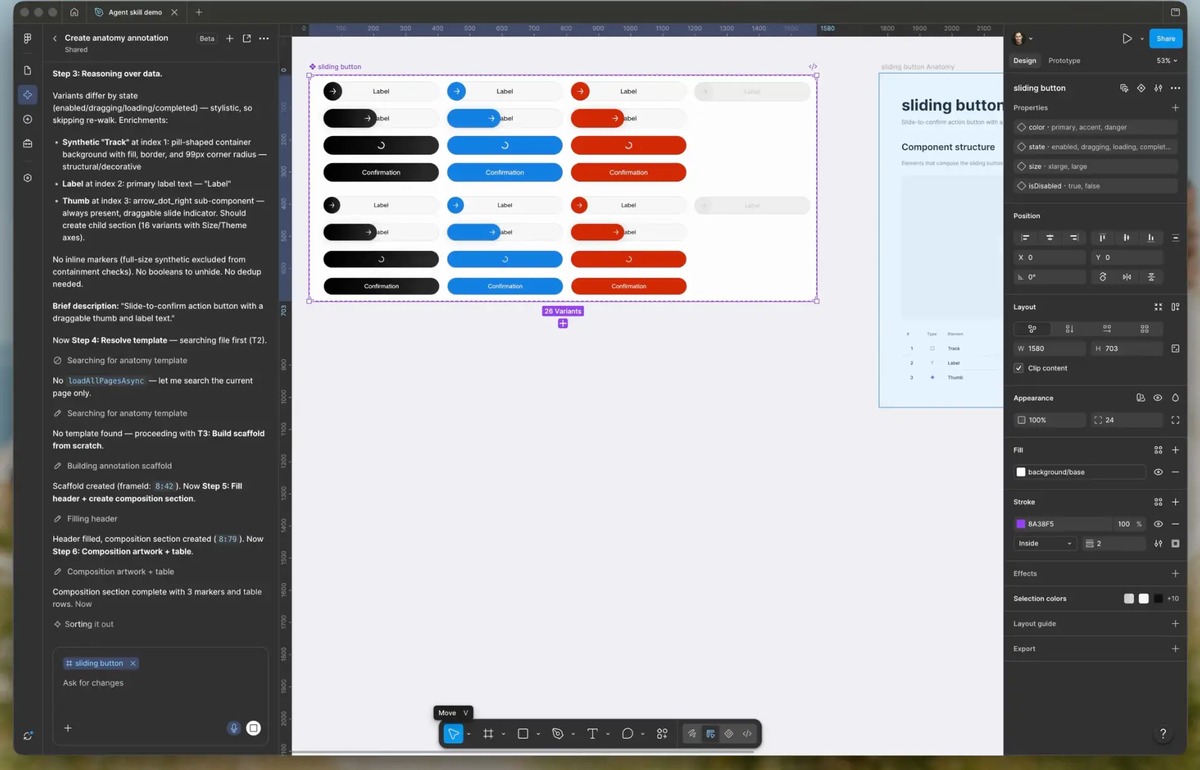Expand Move tool options arrow
The height and width of the screenshot is (770, 1200).
(x=469, y=734)
